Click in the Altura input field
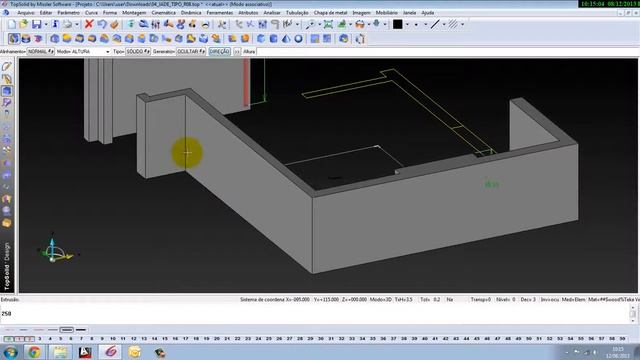 (x=447, y=51)
